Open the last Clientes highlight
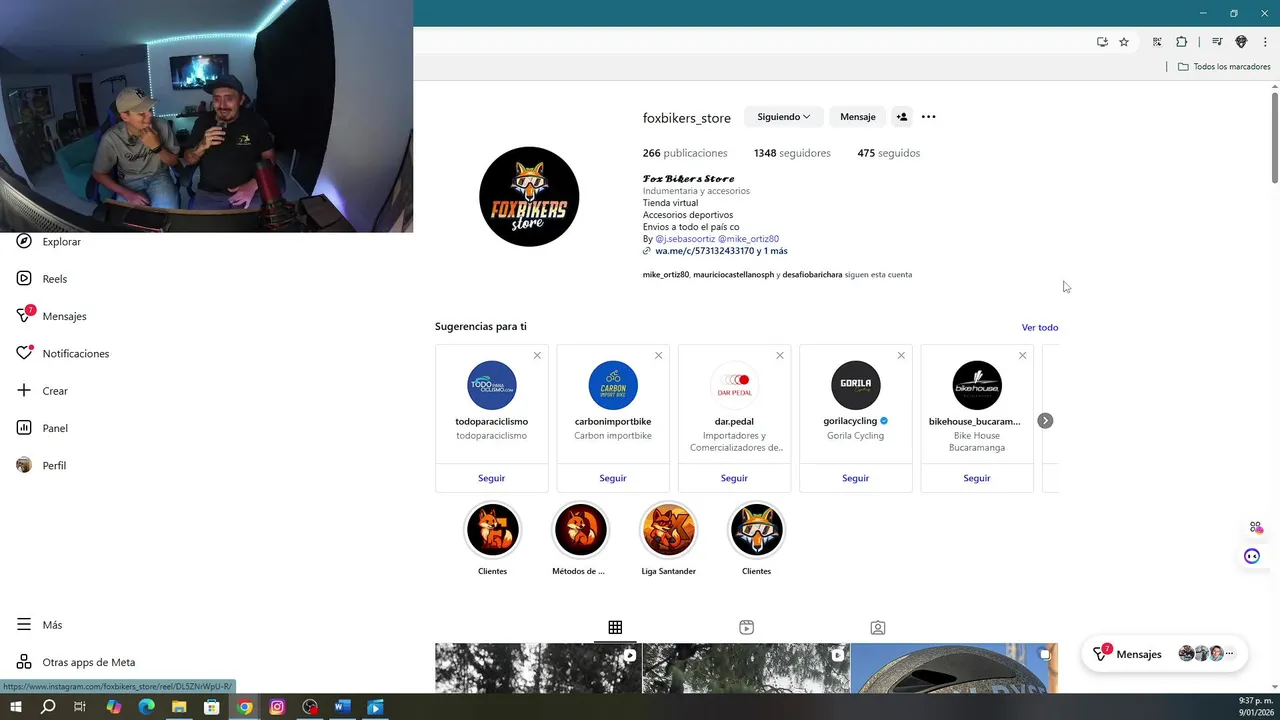Viewport: 1280px width, 720px height. coord(757,530)
